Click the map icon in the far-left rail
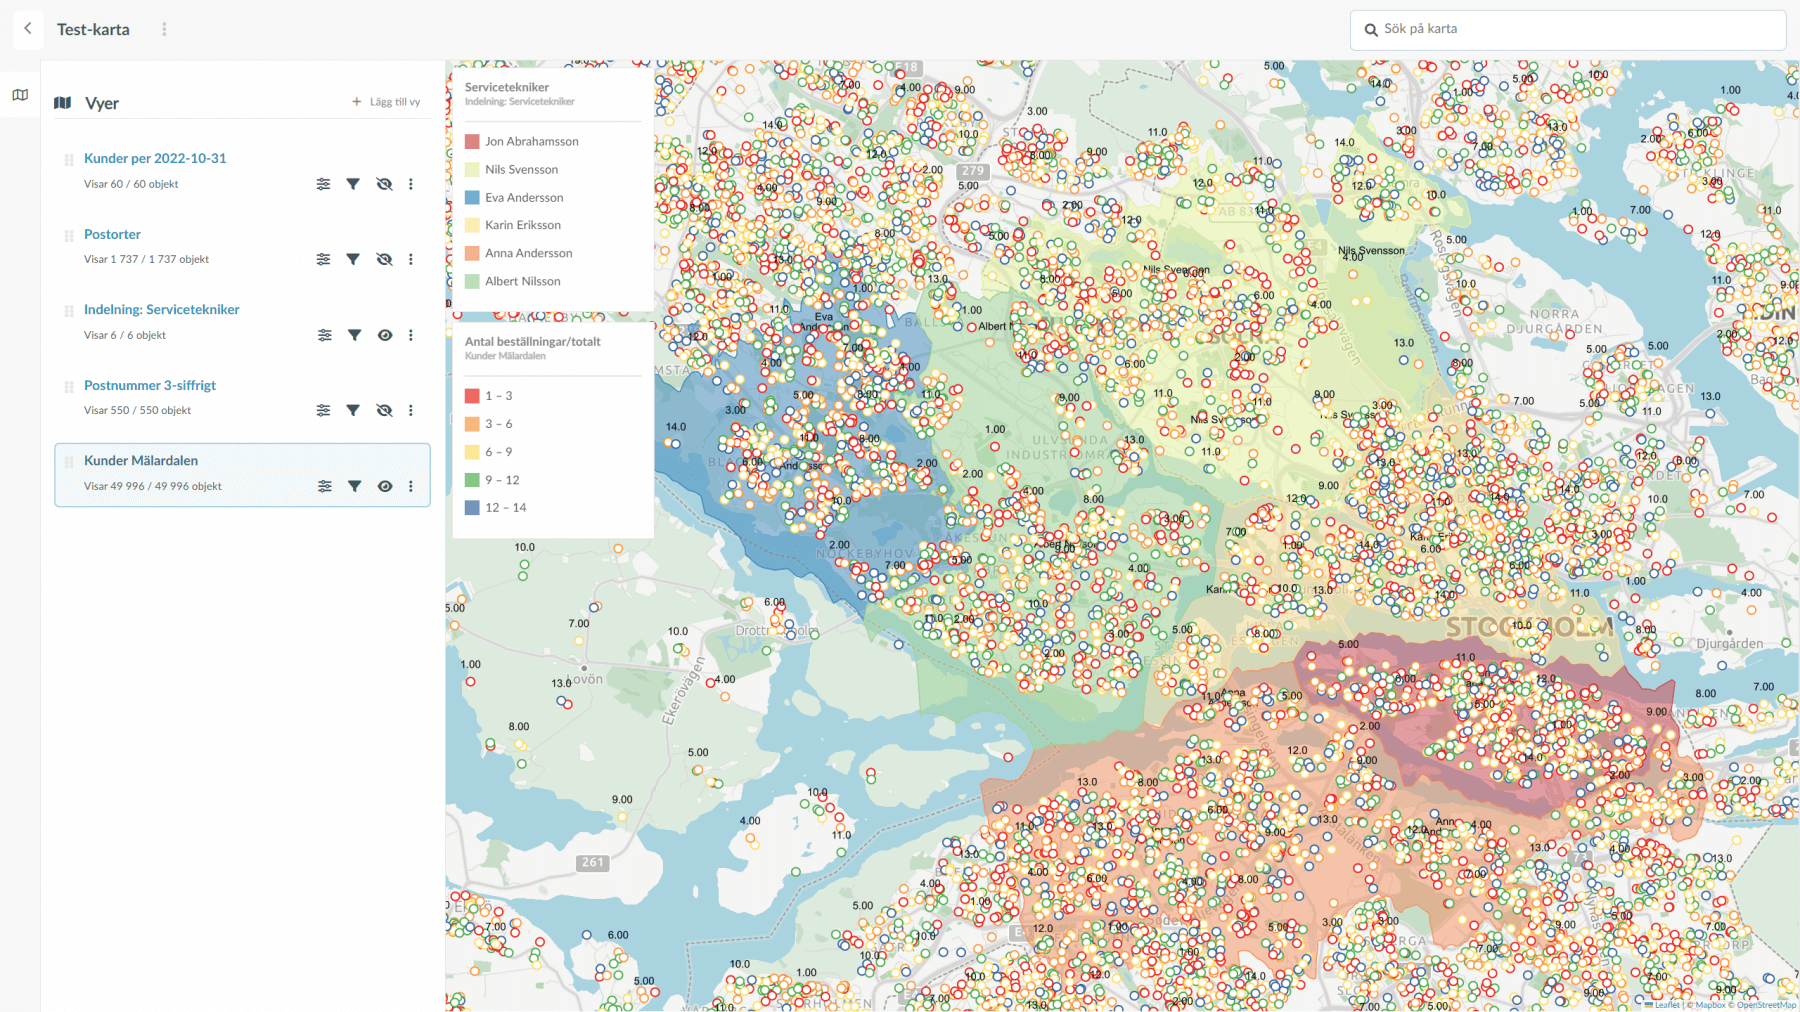This screenshot has height=1012, width=1800. click(x=19, y=94)
